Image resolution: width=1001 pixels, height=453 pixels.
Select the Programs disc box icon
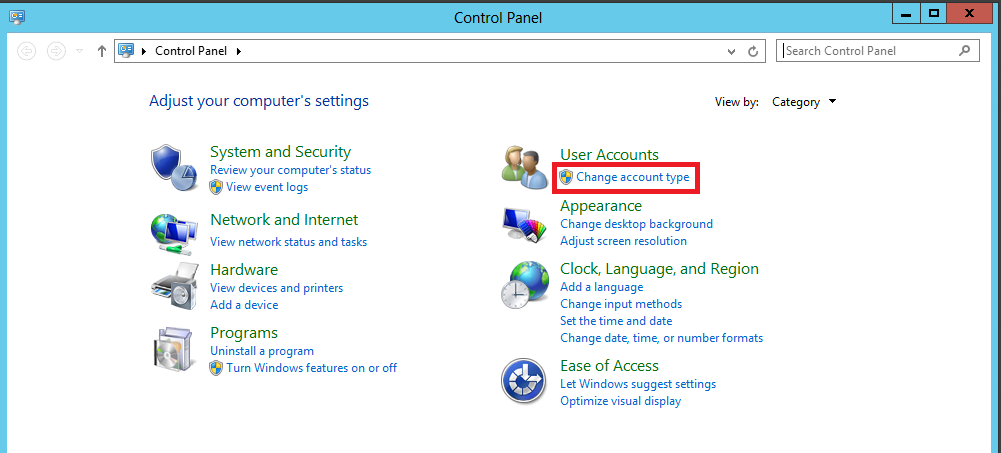point(174,350)
